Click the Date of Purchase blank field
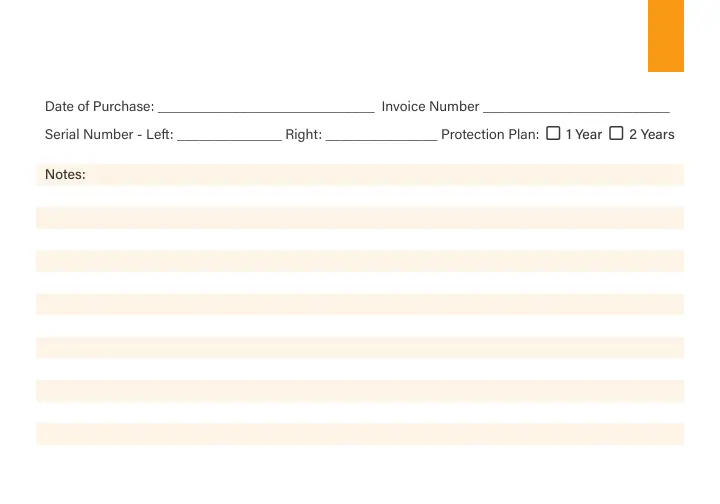720x504 pixels. point(266,105)
